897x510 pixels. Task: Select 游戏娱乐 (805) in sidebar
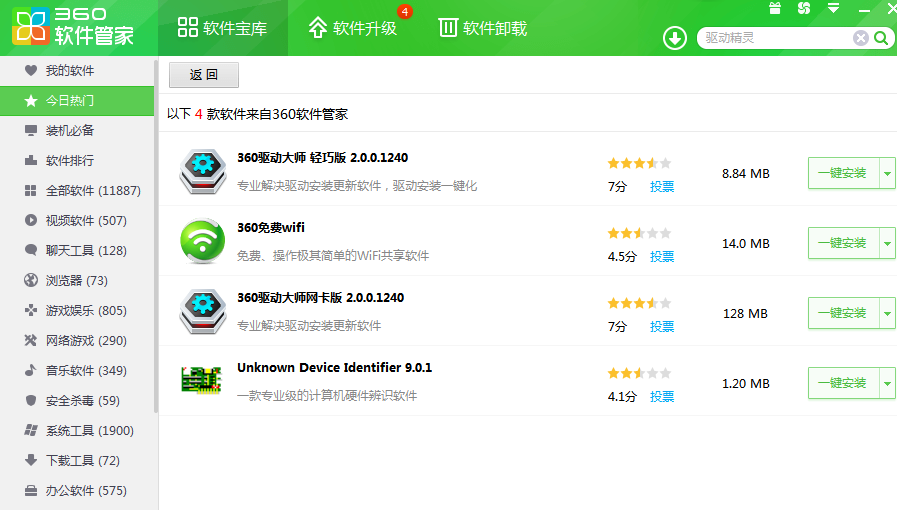tap(77, 310)
